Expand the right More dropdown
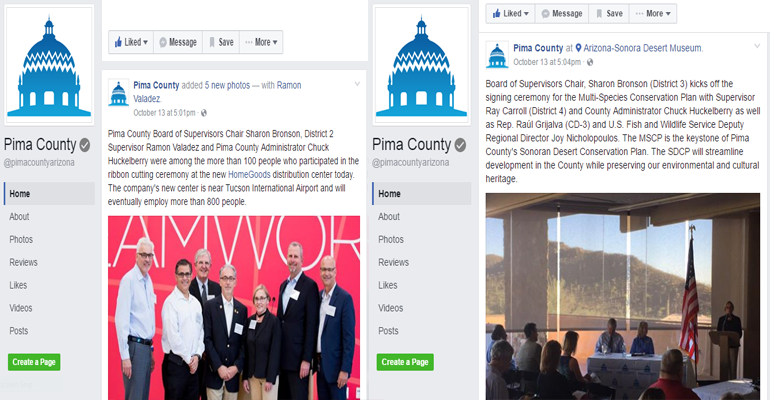Viewport: 770px width, 400px height. coord(653,14)
